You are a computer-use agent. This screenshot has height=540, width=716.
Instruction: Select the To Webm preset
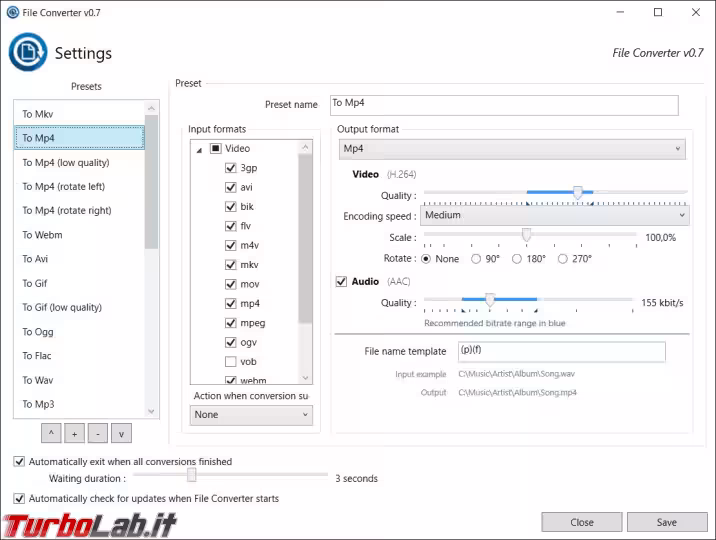pos(79,235)
